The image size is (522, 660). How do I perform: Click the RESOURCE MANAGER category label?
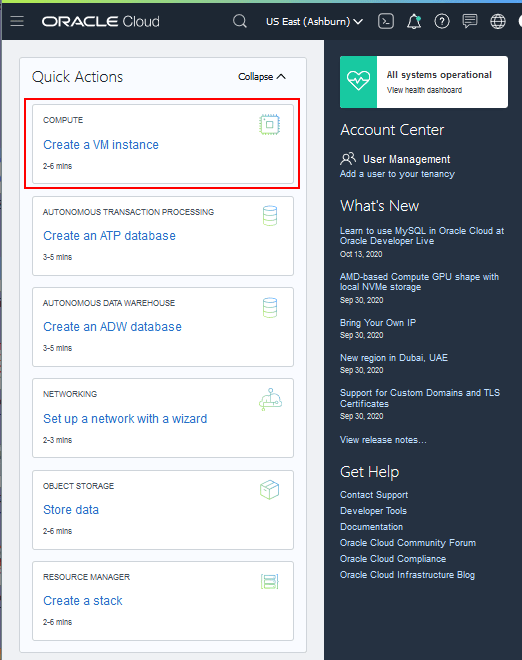86,577
